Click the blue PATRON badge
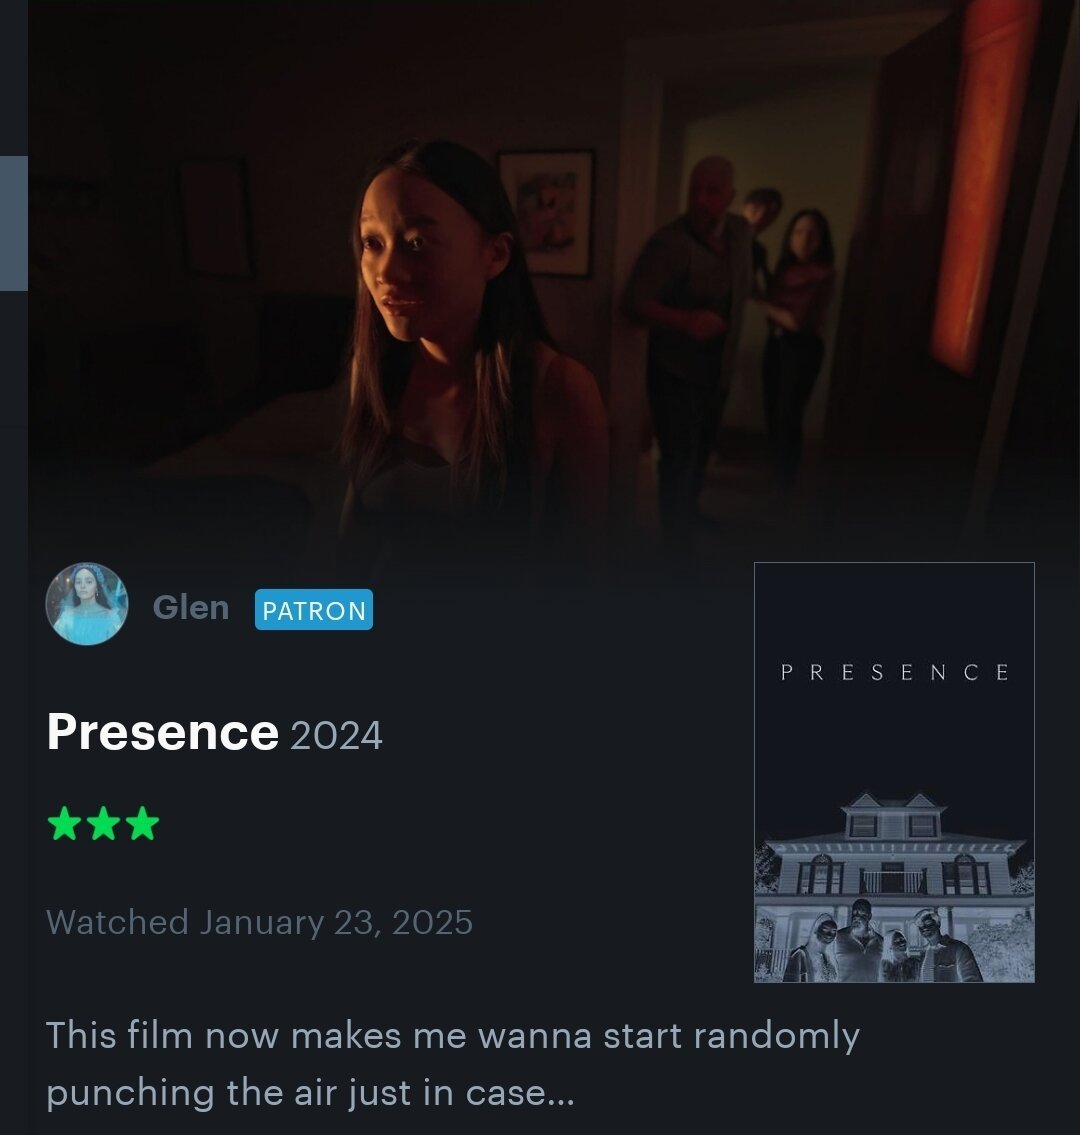The width and height of the screenshot is (1080, 1135). pos(313,609)
